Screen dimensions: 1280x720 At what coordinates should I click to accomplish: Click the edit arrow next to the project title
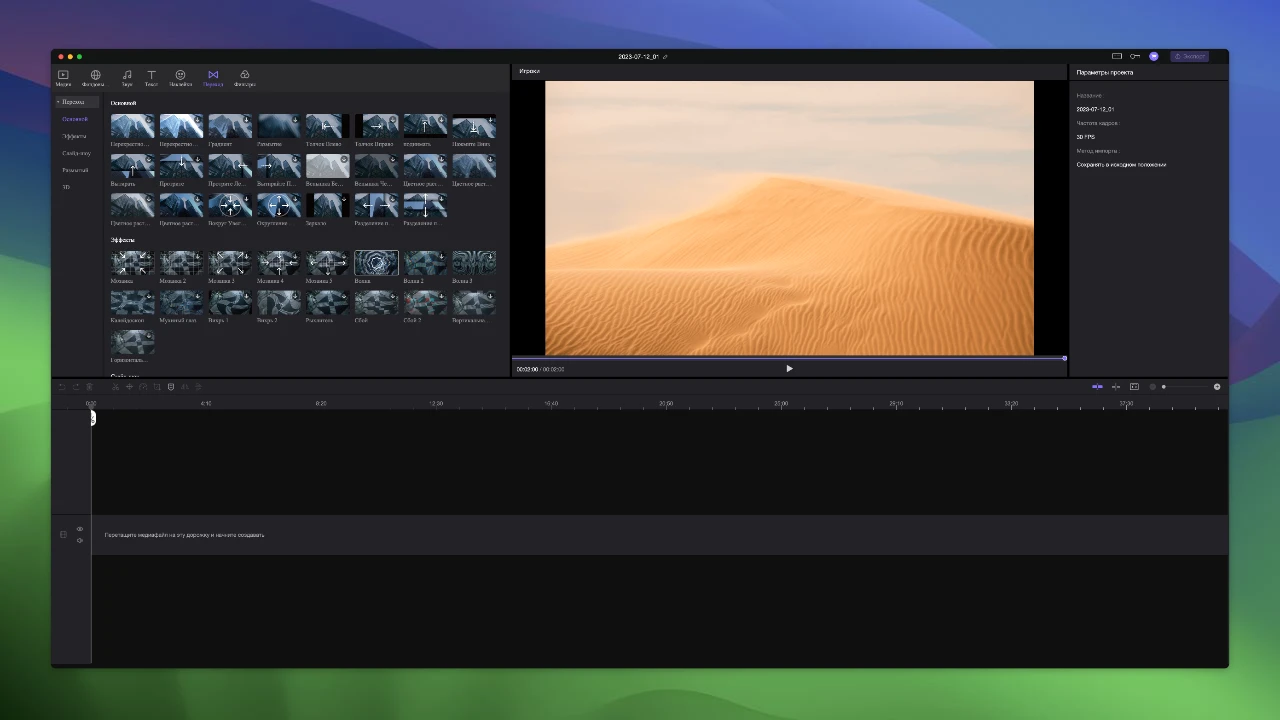coord(665,57)
